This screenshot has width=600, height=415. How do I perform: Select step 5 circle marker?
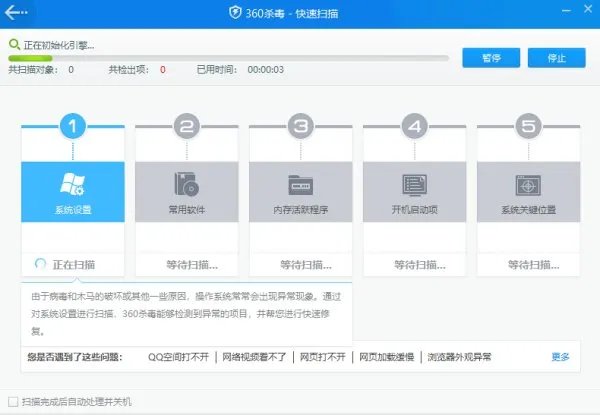528,126
